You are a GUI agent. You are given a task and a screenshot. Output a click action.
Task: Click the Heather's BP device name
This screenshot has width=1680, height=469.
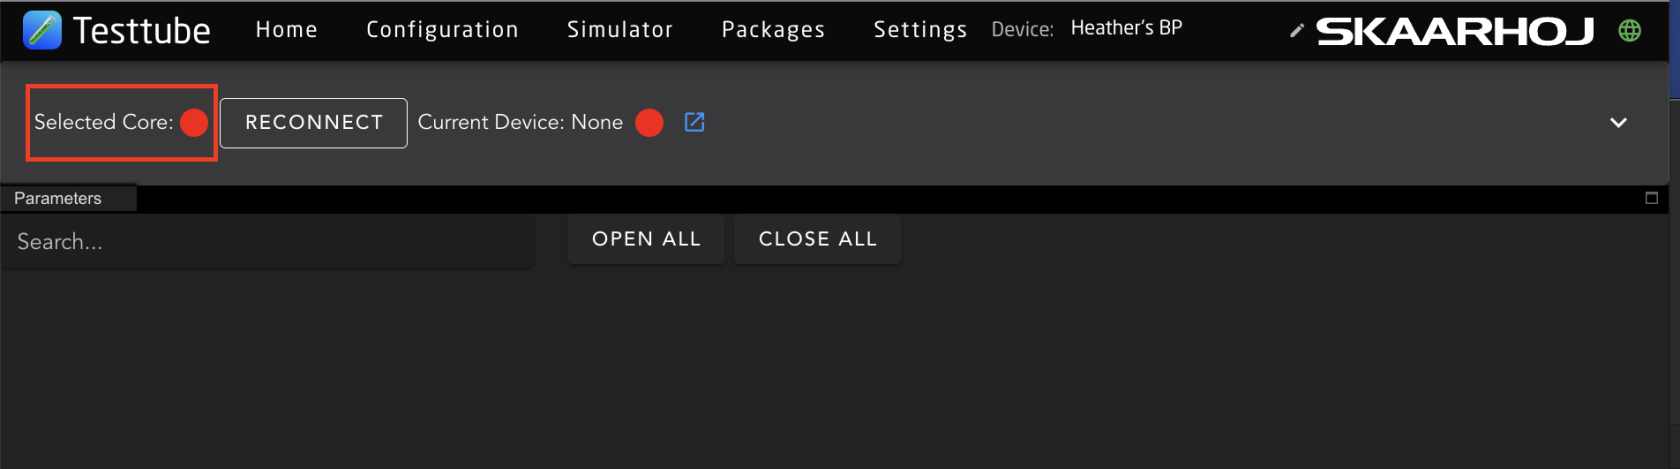[1126, 28]
